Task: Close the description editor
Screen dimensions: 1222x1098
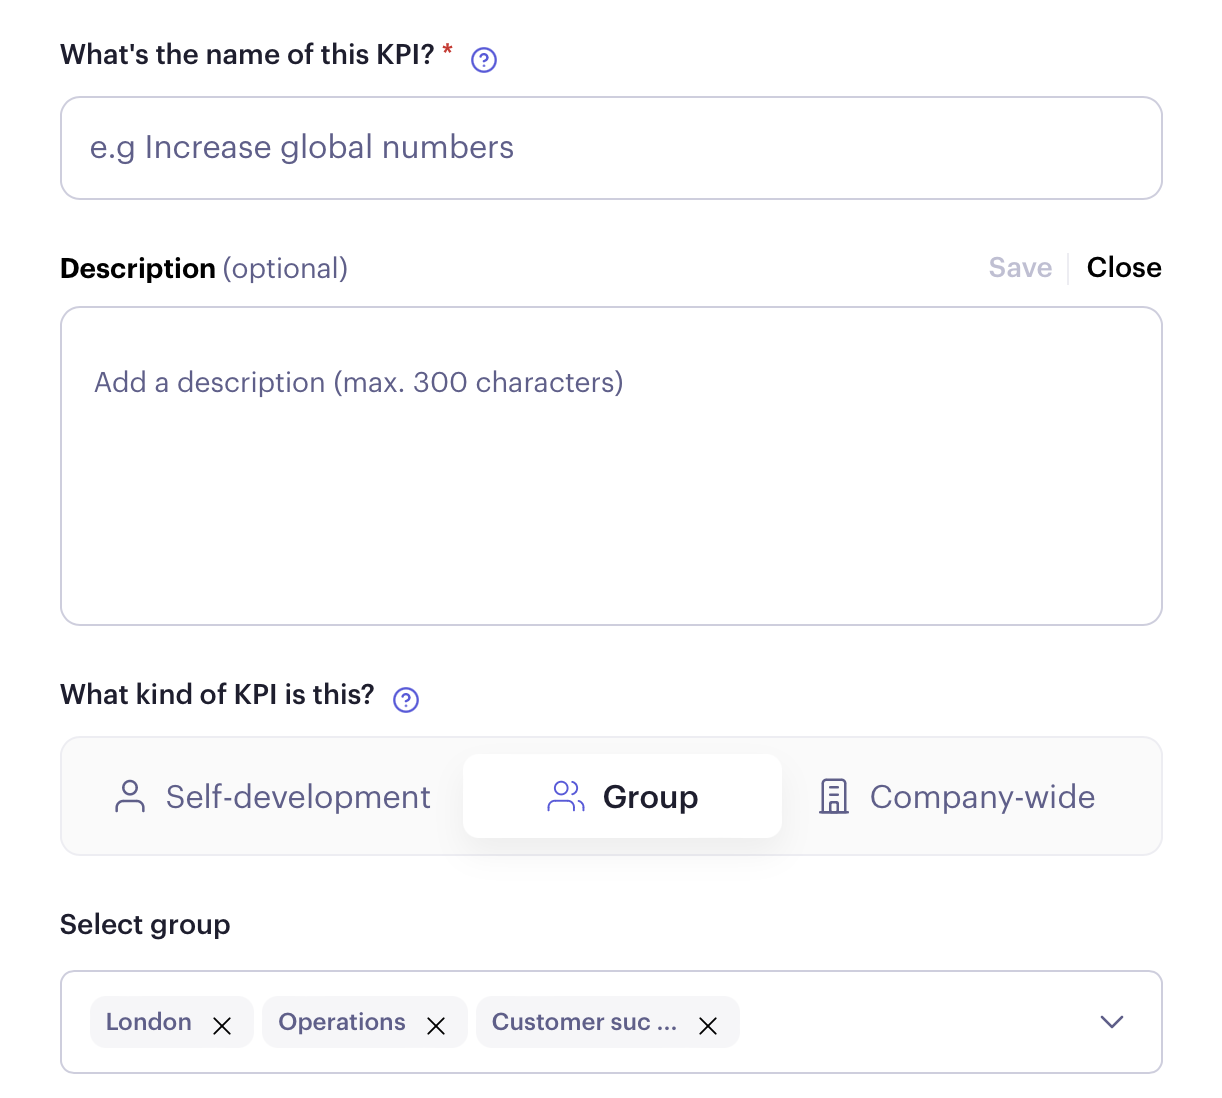Action: (1124, 268)
